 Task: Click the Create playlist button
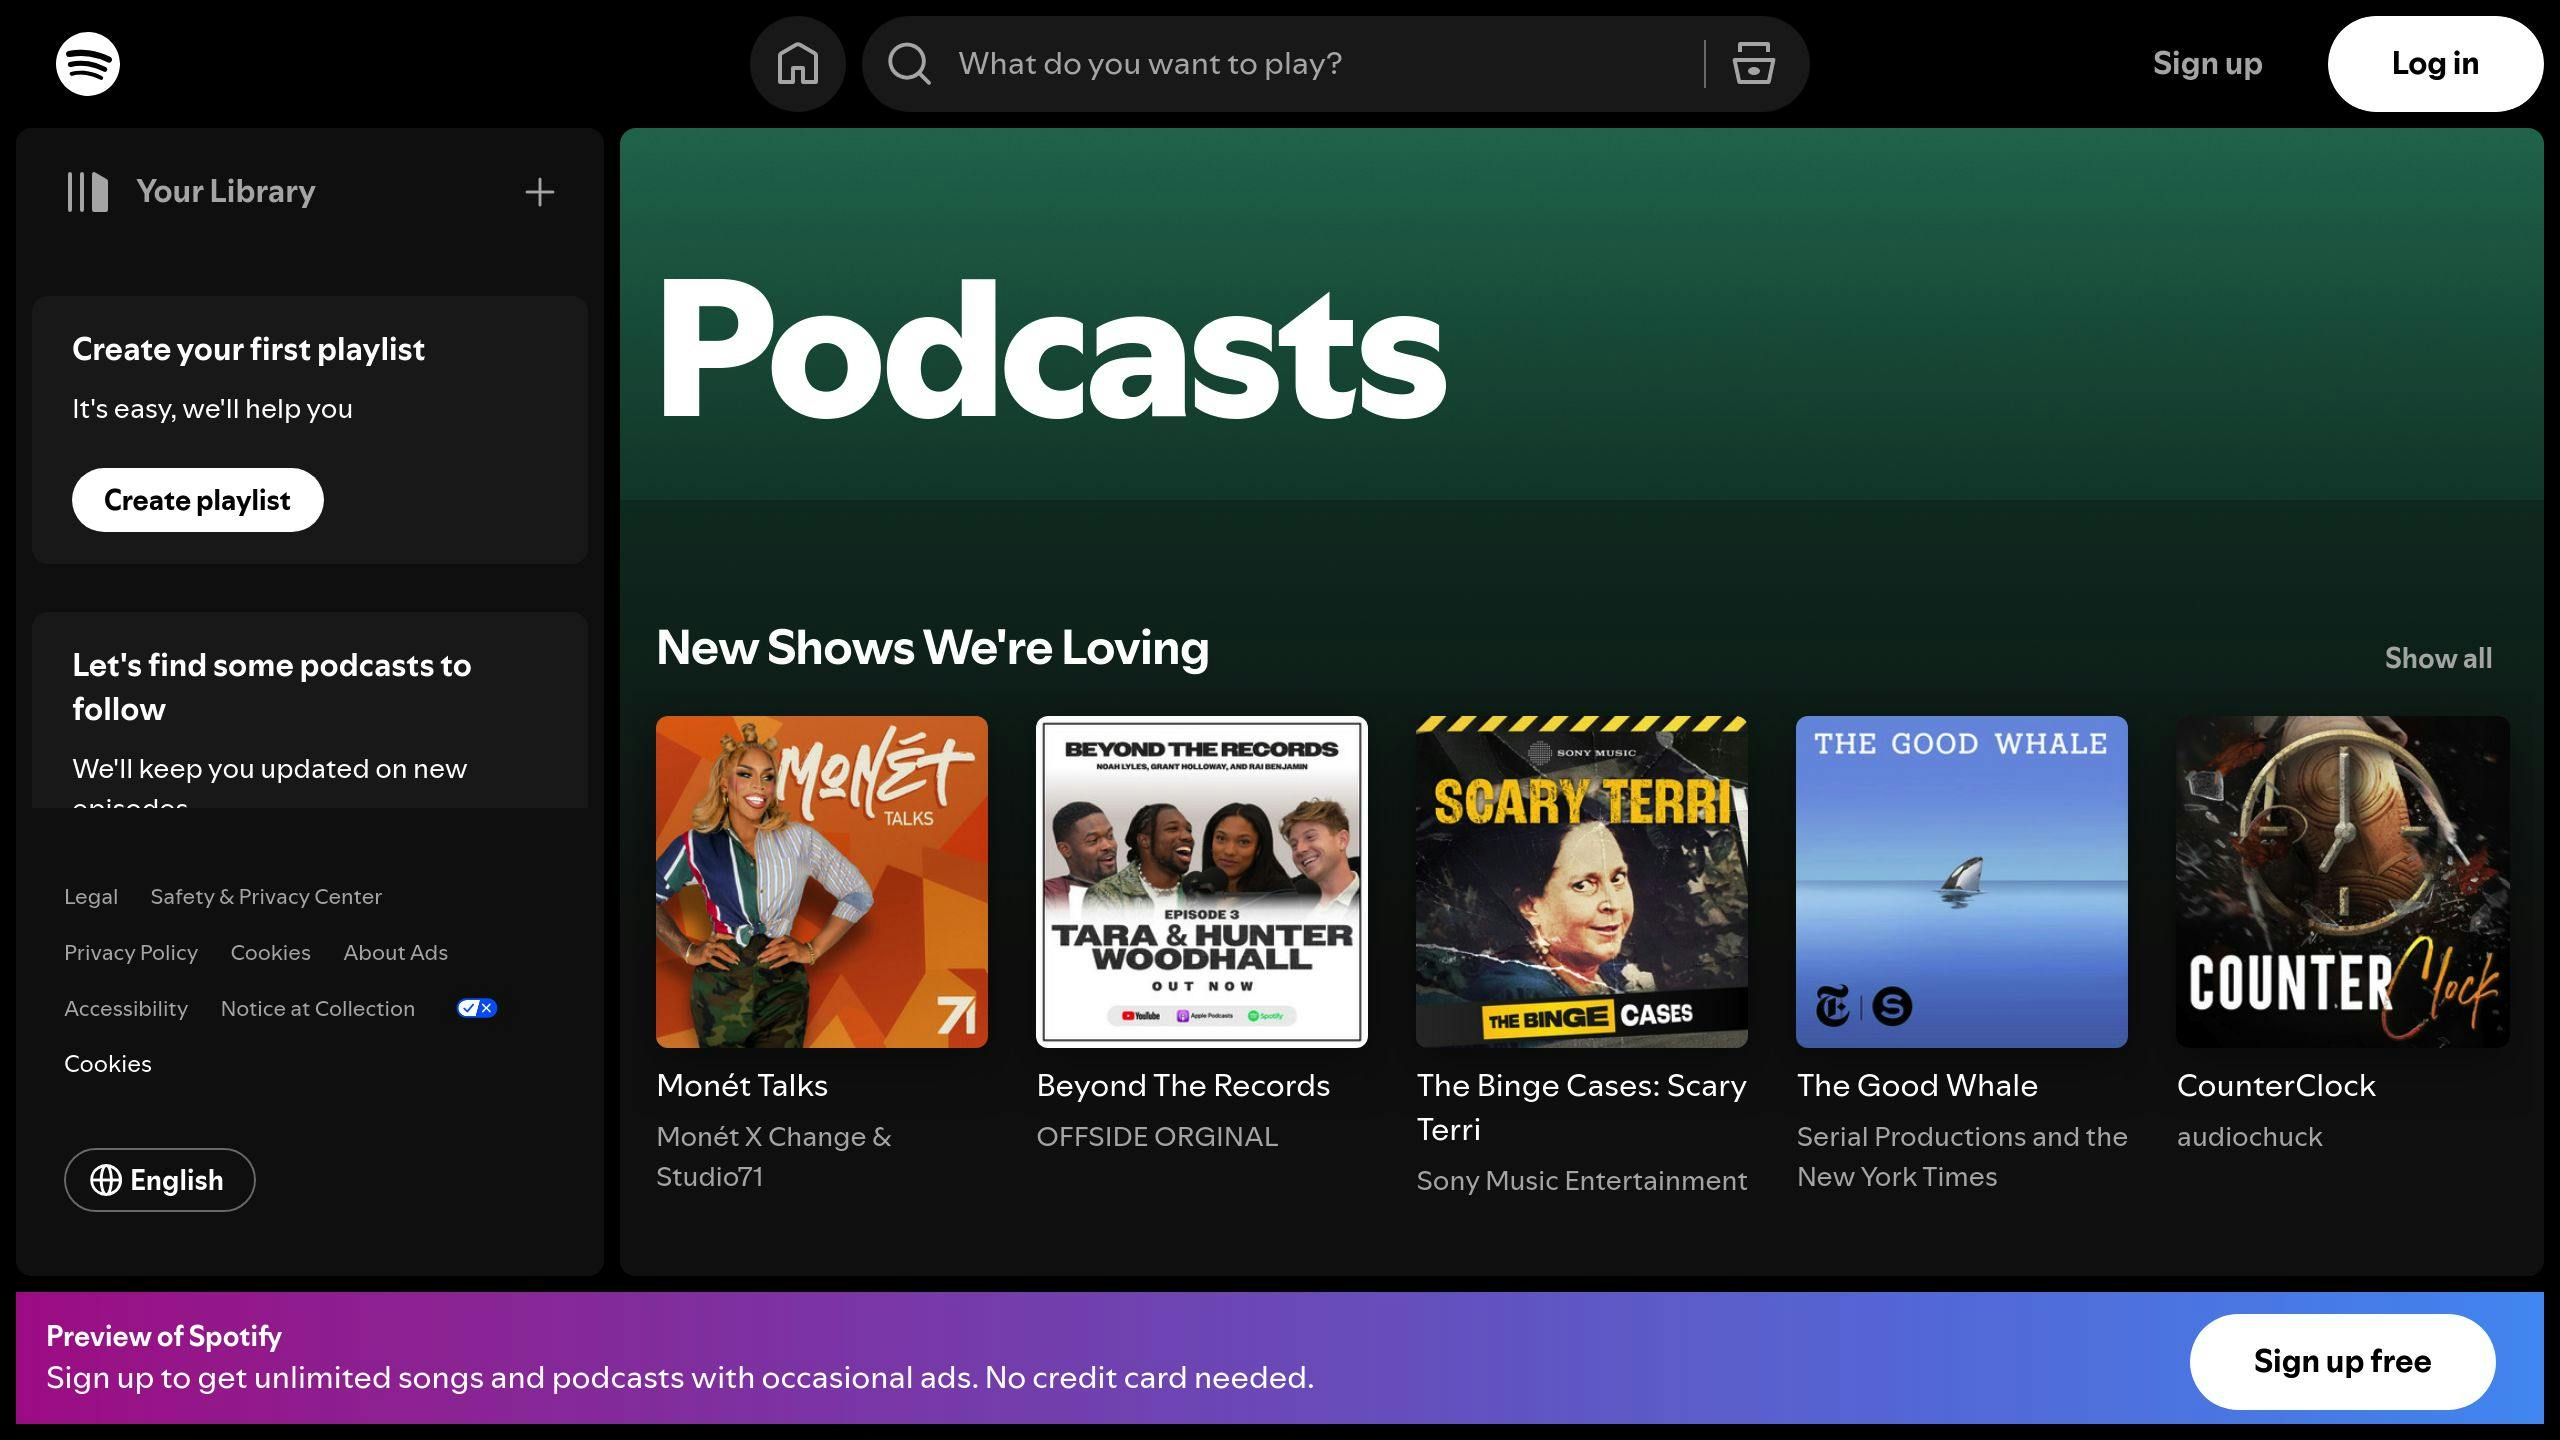point(198,500)
